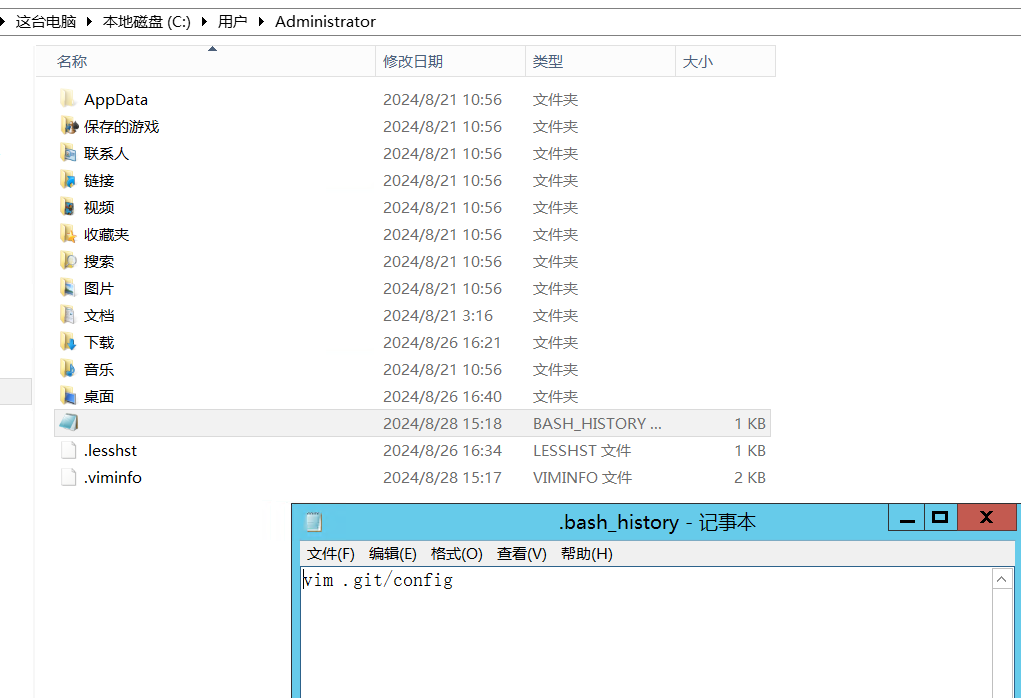Viewport: 1021px width, 698px height.
Task: Open the 文件(F) menu in Notepad
Action: 330,553
